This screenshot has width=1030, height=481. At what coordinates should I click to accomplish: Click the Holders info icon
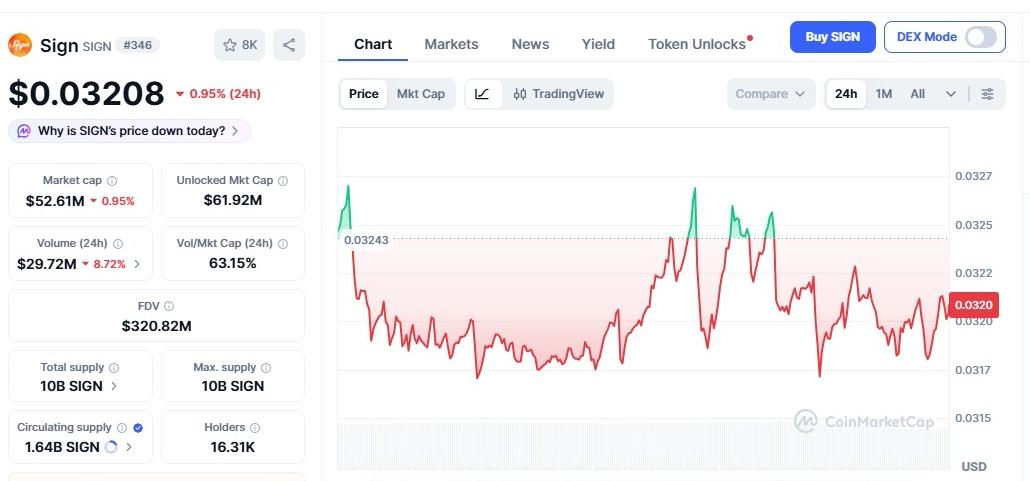point(255,428)
